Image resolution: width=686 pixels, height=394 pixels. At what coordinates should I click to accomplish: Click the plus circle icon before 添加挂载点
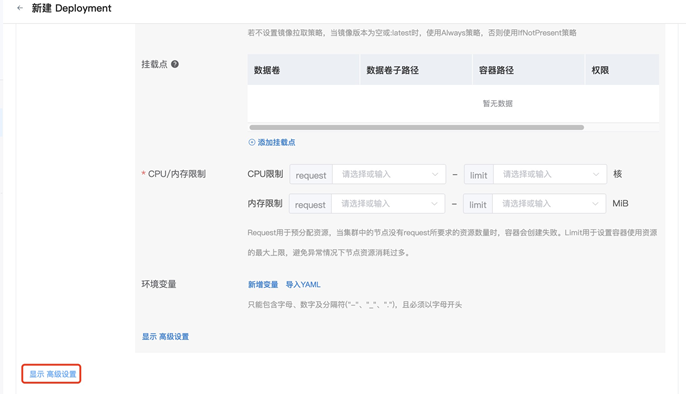[x=252, y=142]
